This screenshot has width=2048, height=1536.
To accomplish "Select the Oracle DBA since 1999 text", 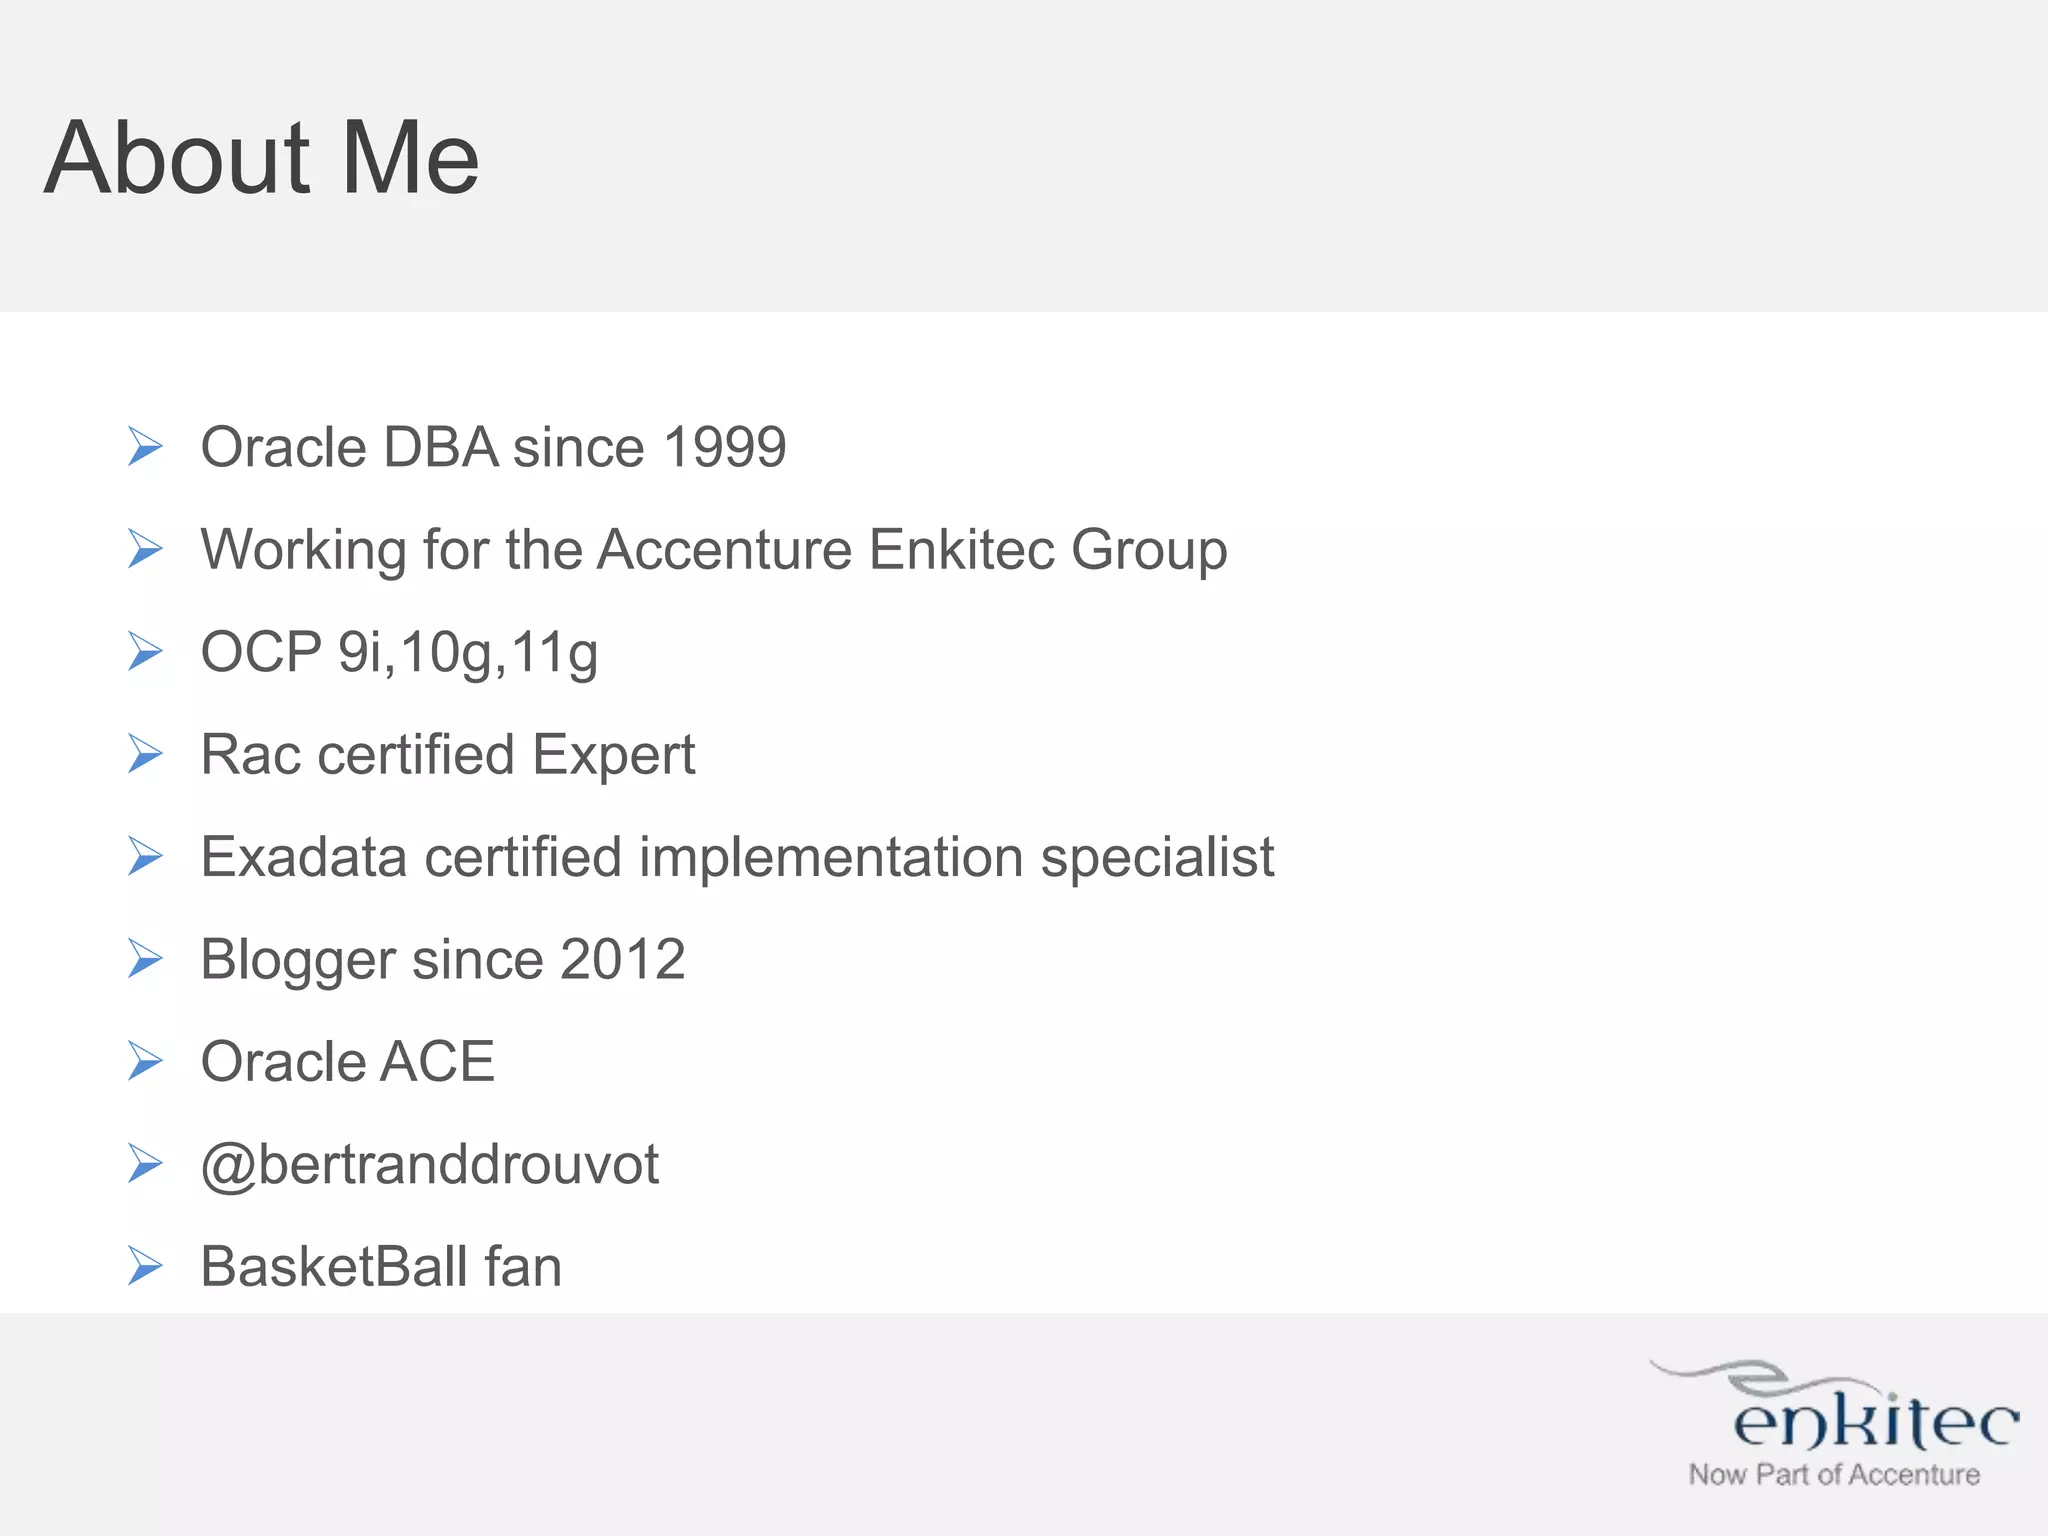I will (493, 447).
